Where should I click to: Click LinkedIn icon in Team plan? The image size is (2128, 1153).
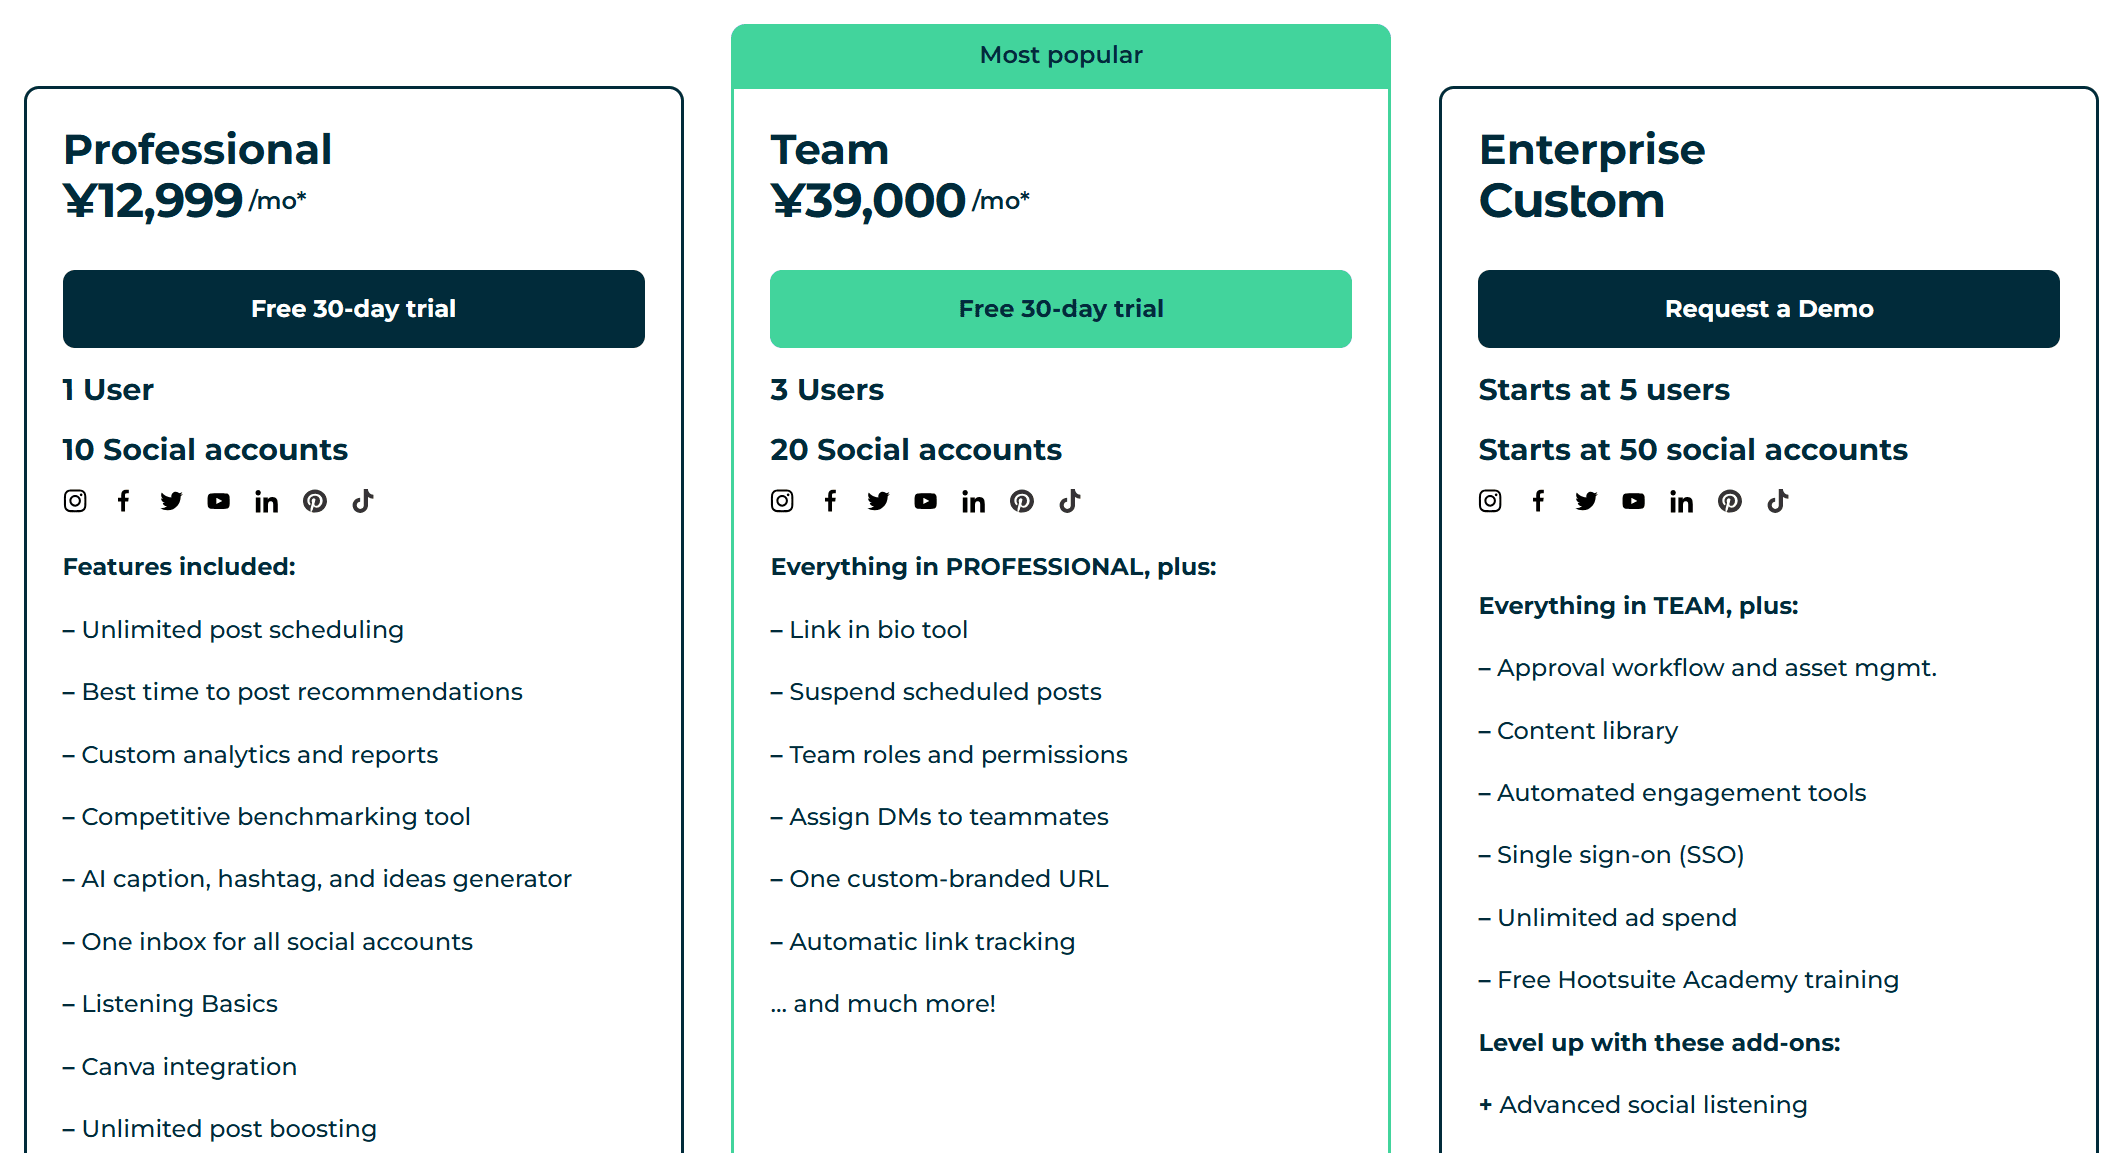(973, 501)
